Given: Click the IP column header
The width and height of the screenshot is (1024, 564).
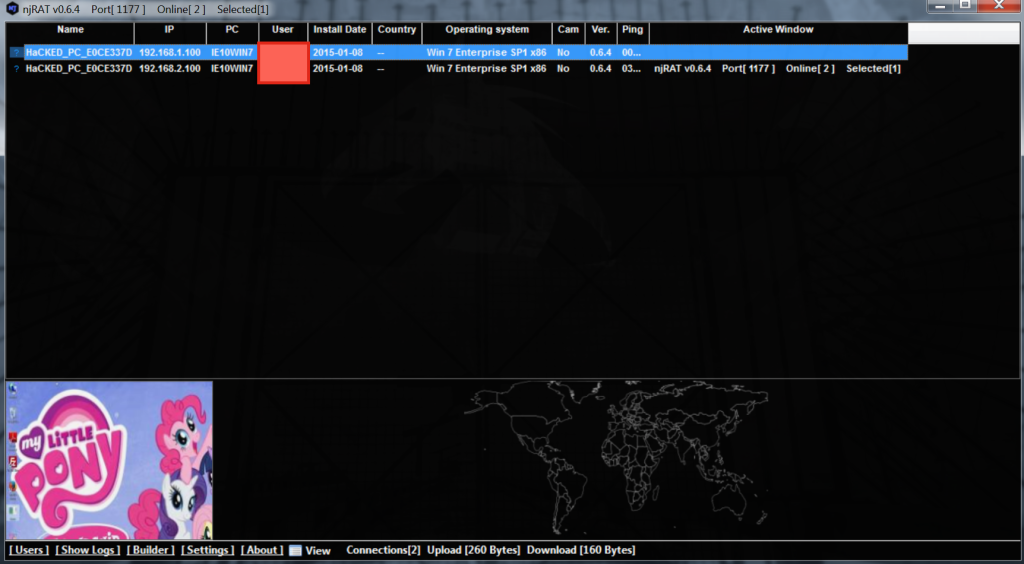Looking at the screenshot, I should 169,30.
